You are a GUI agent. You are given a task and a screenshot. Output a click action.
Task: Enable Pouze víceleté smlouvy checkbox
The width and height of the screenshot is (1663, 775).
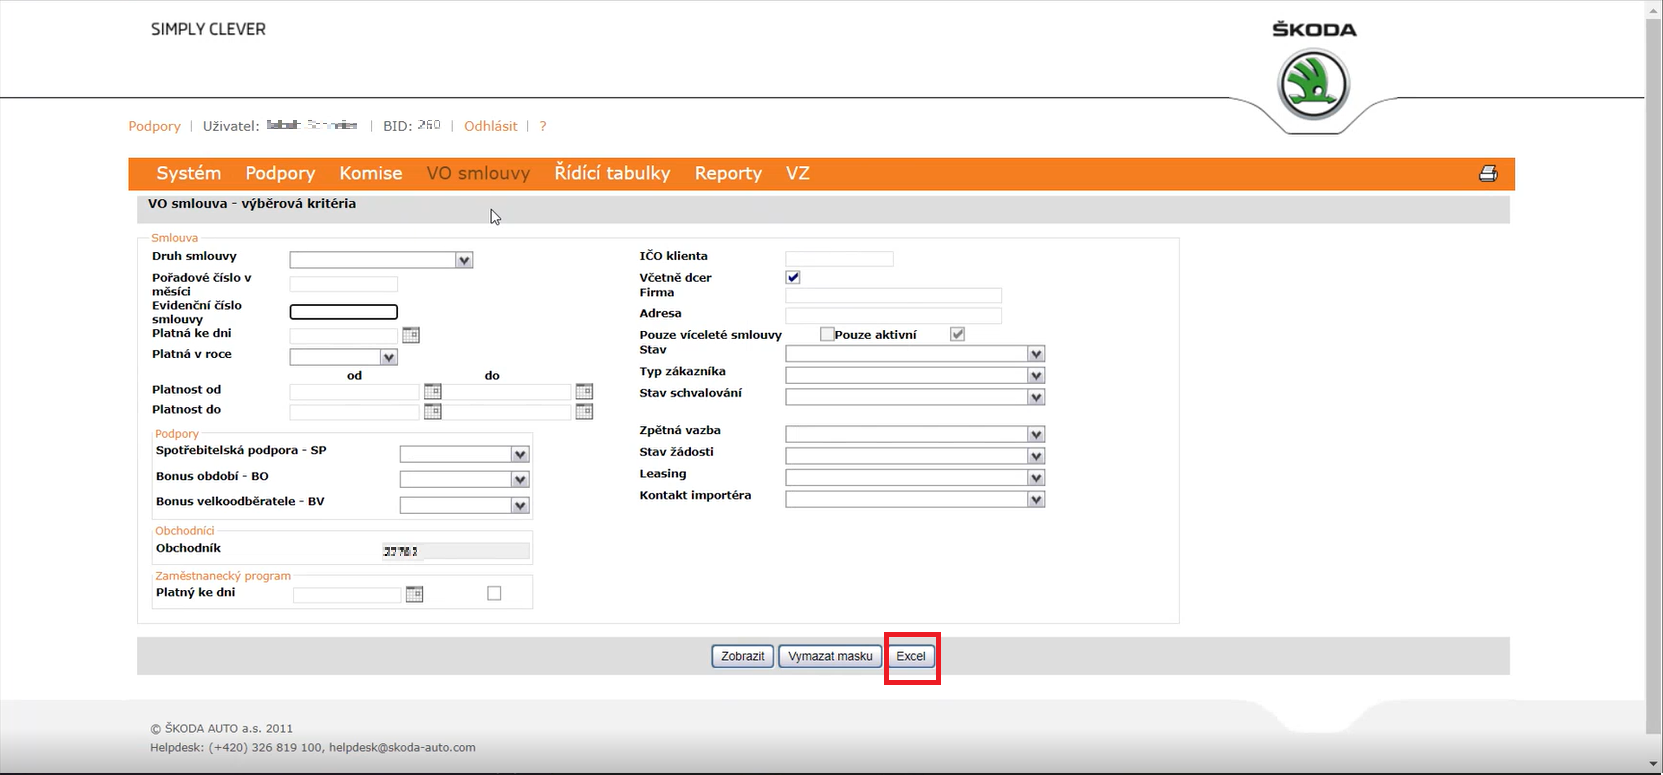pyautogui.click(x=827, y=334)
